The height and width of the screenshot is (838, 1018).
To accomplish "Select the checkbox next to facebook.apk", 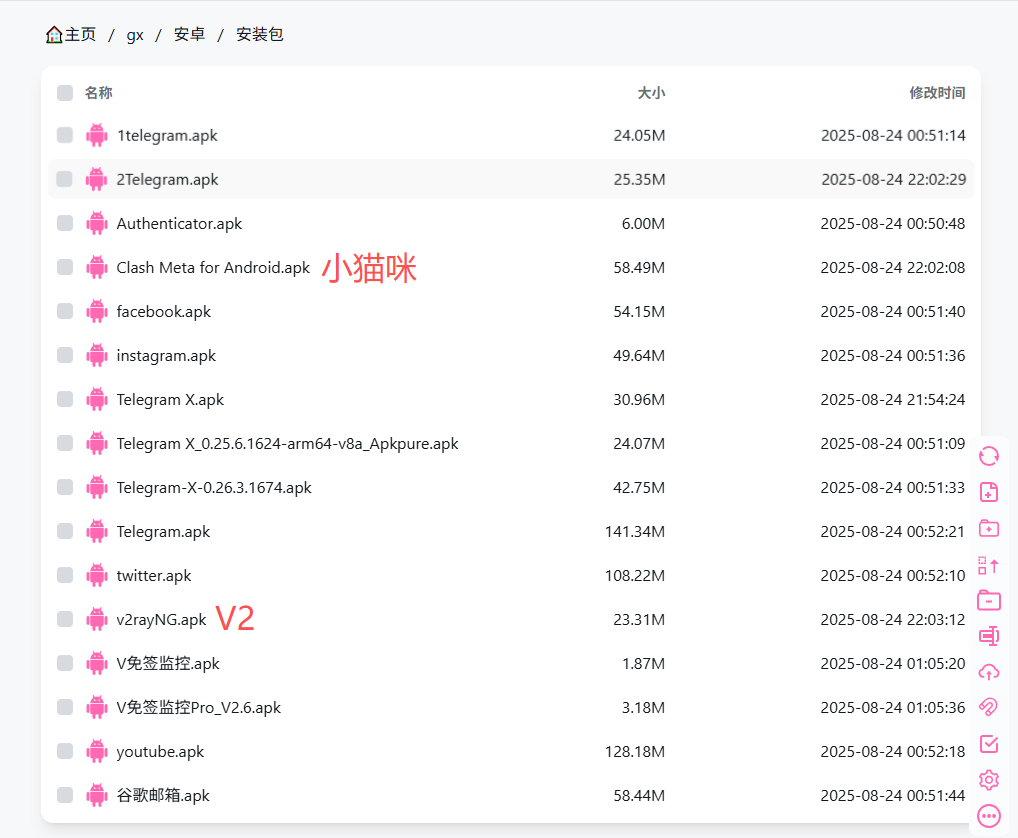I will pos(65,312).
